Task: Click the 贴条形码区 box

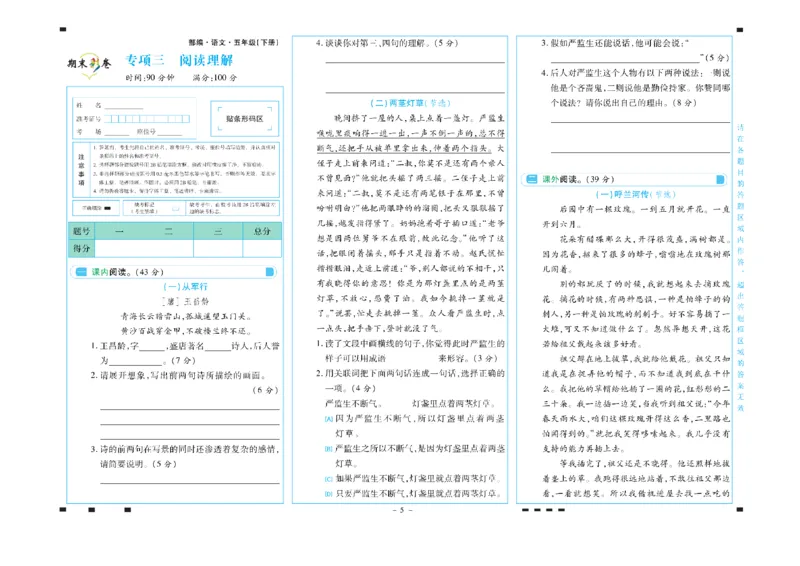Action: [244, 118]
